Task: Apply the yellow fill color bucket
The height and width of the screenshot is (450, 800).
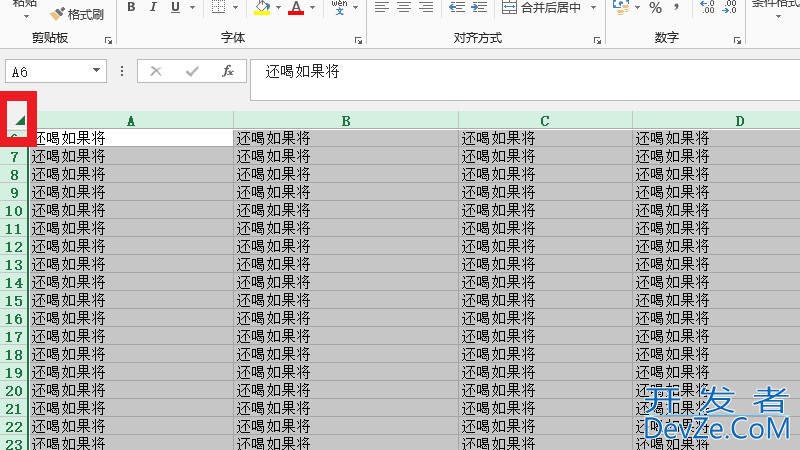Action: click(262, 7)
